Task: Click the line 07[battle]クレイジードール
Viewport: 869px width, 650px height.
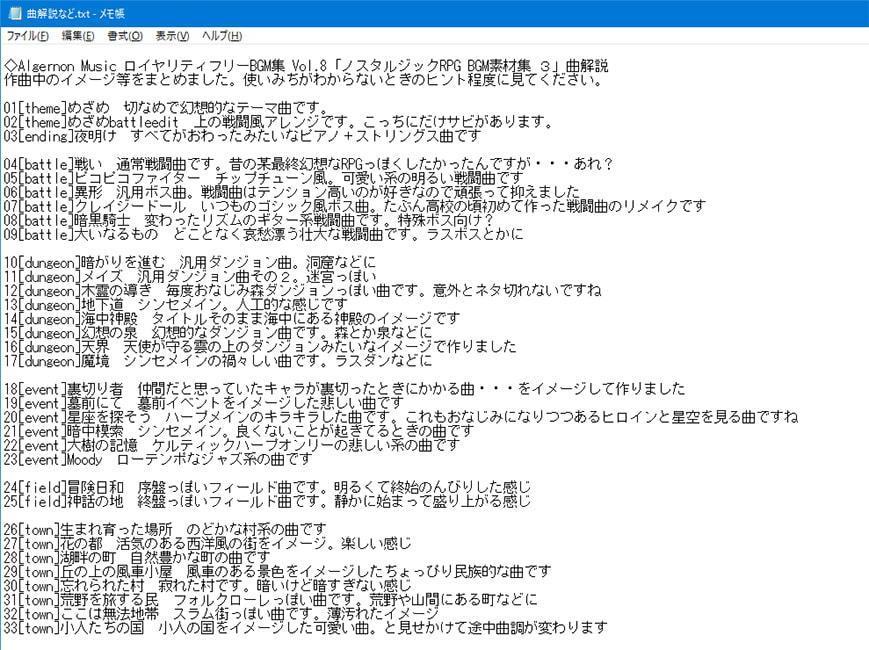Action: pyautogui.click(x=355, y=207)
